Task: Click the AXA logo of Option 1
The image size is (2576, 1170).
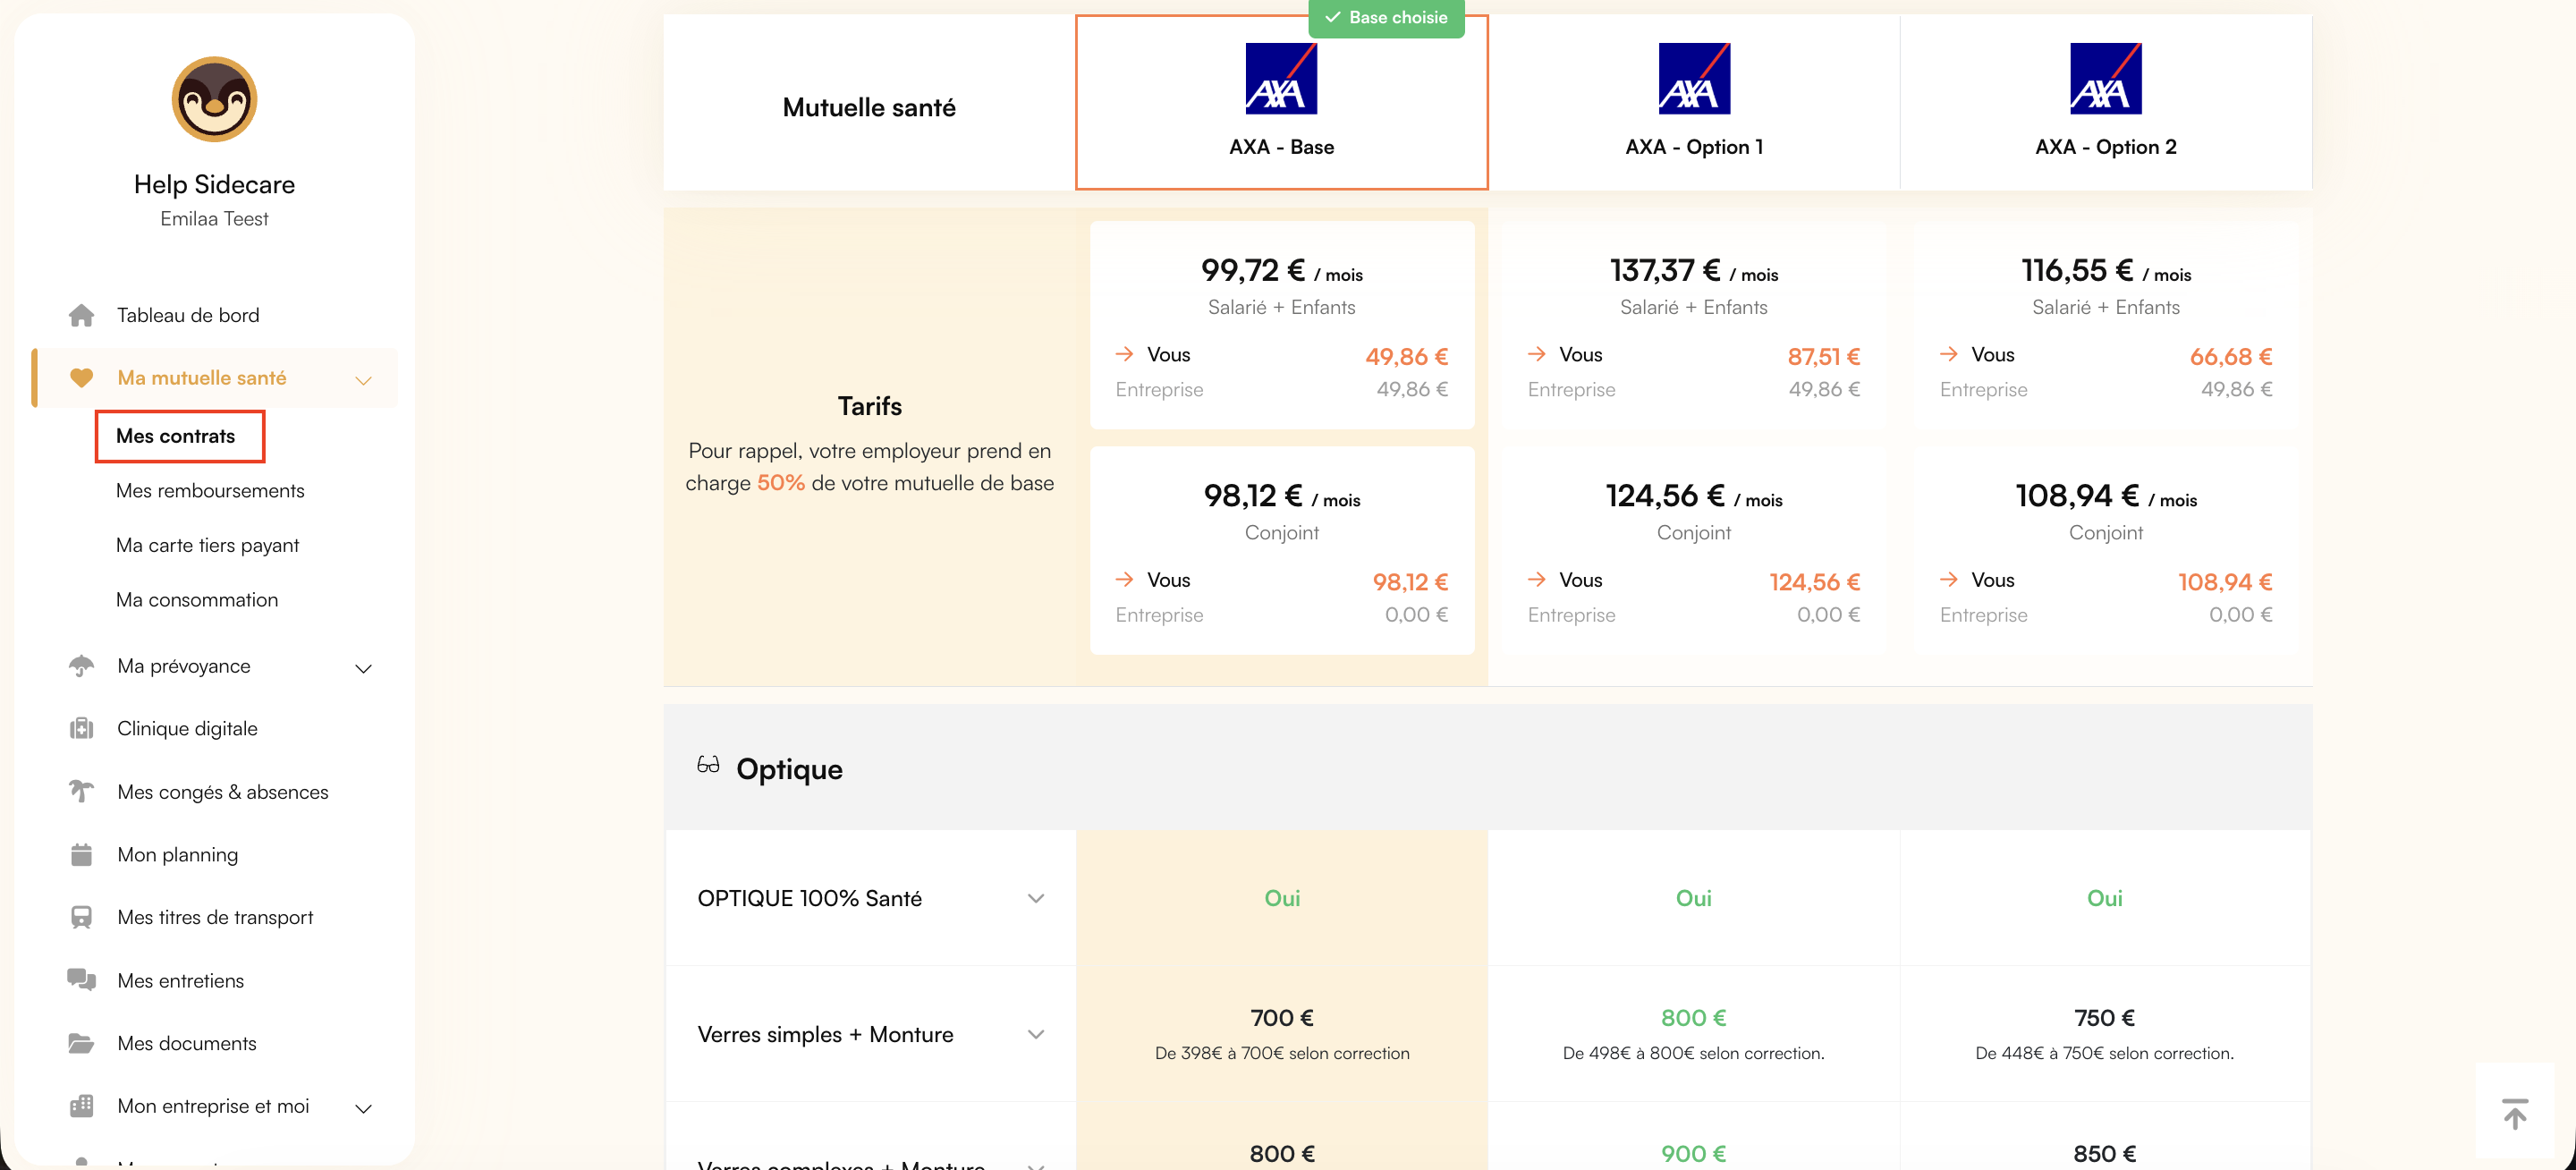Action: point(1694,79)
